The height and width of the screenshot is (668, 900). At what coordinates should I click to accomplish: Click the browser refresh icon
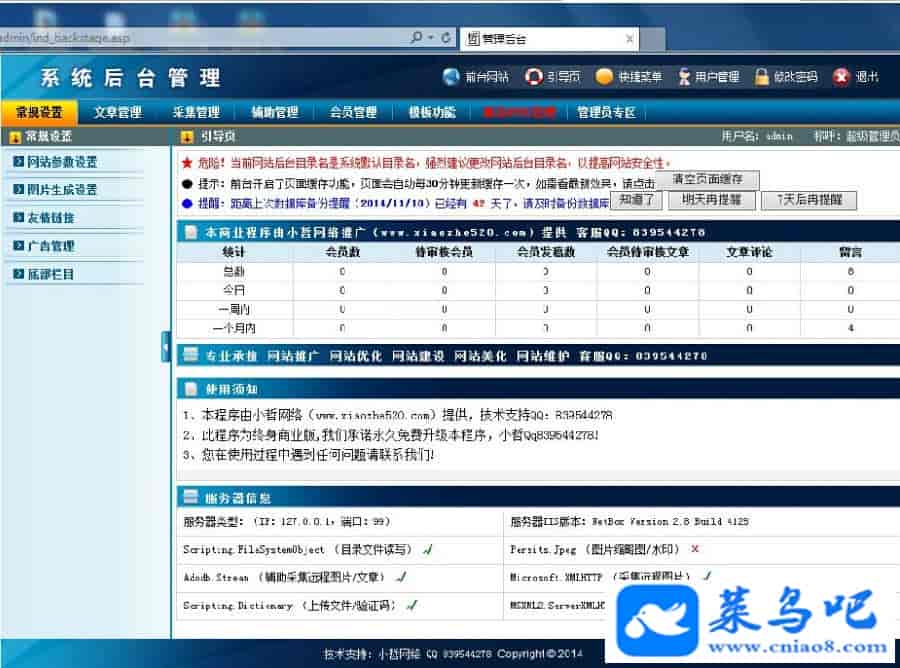445,38
